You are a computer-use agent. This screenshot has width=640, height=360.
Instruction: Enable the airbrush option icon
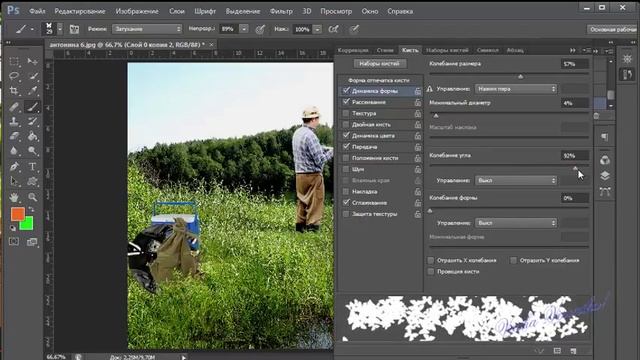[x=333, y=29]
